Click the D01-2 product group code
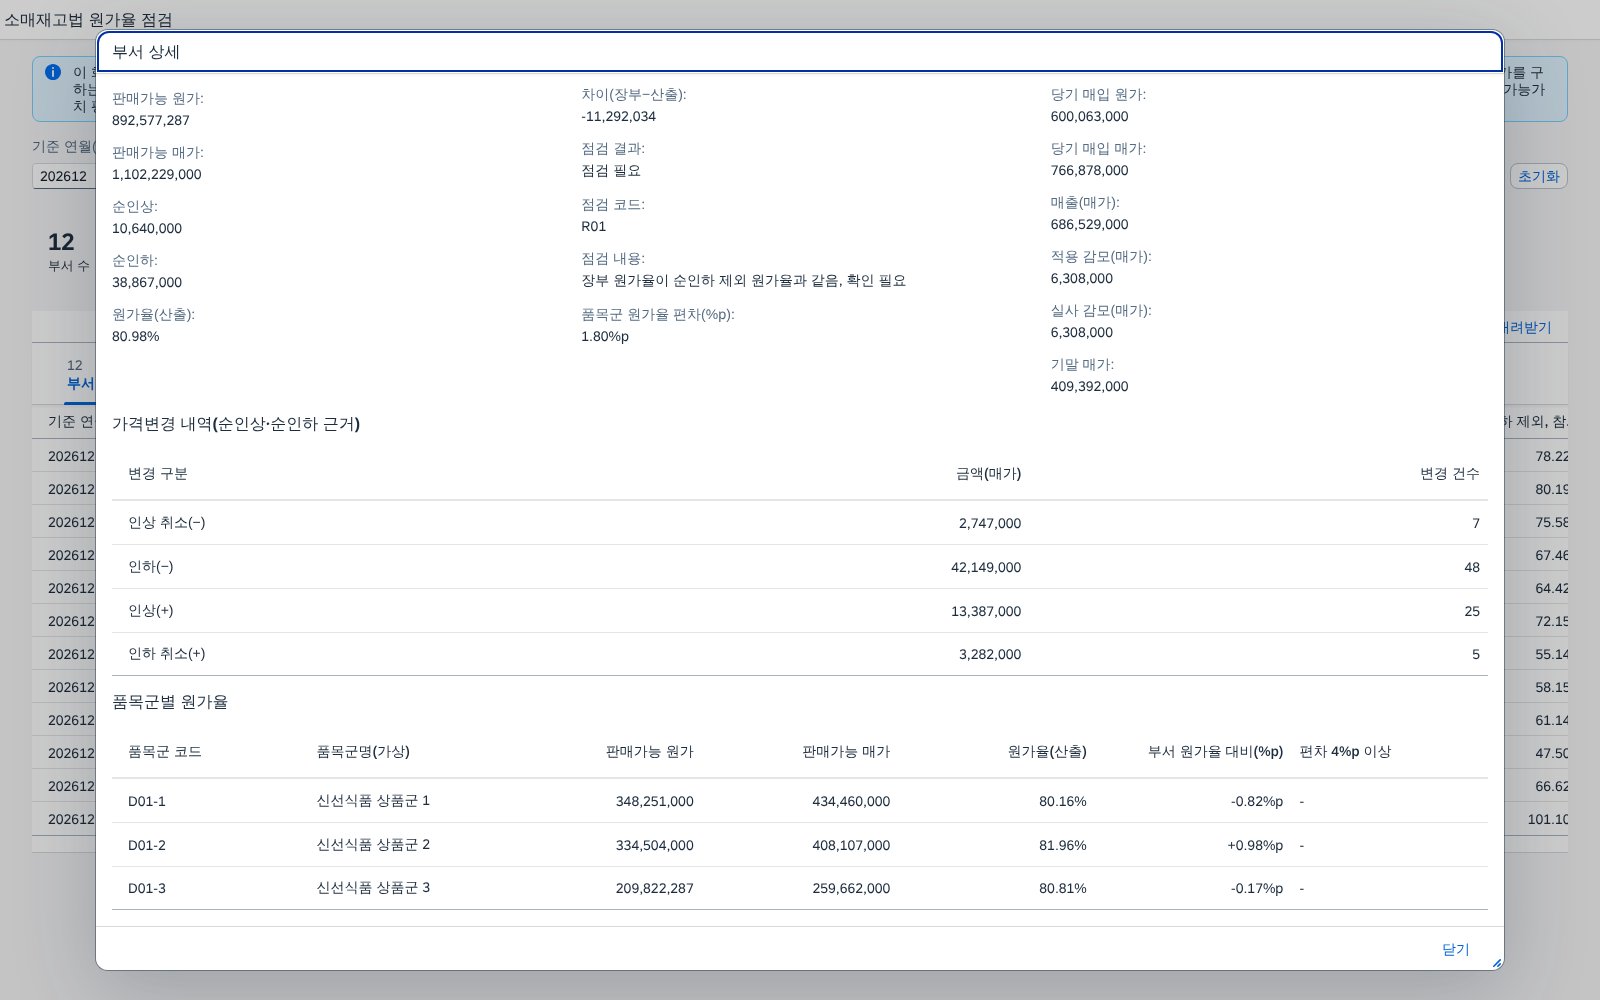The image size is (1600, 1000). pyautogui.click(x=147, y=845)
